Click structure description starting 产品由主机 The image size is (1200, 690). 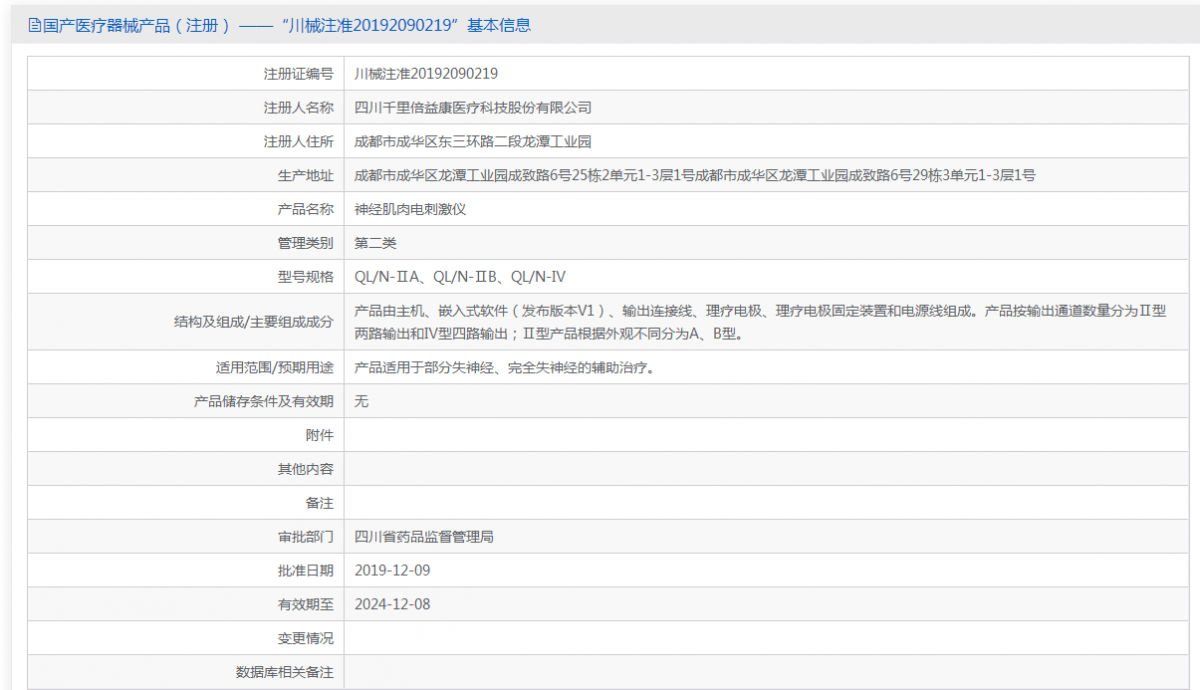[x=760, y=322]
